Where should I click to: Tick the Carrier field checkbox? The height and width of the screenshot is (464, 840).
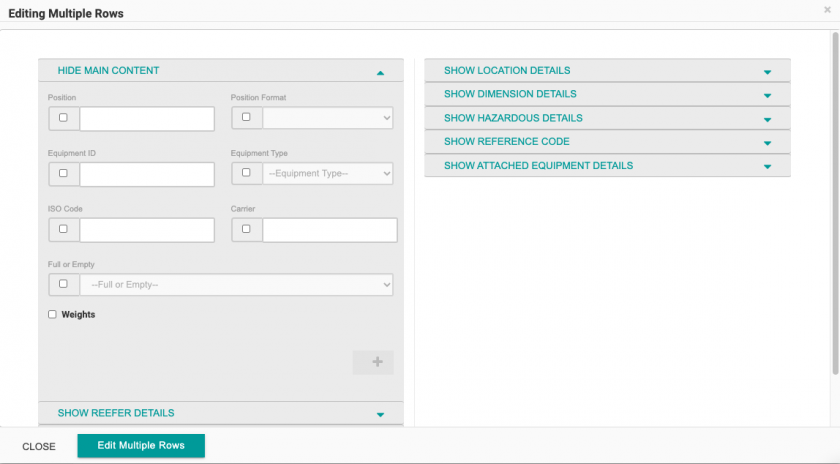246,229
